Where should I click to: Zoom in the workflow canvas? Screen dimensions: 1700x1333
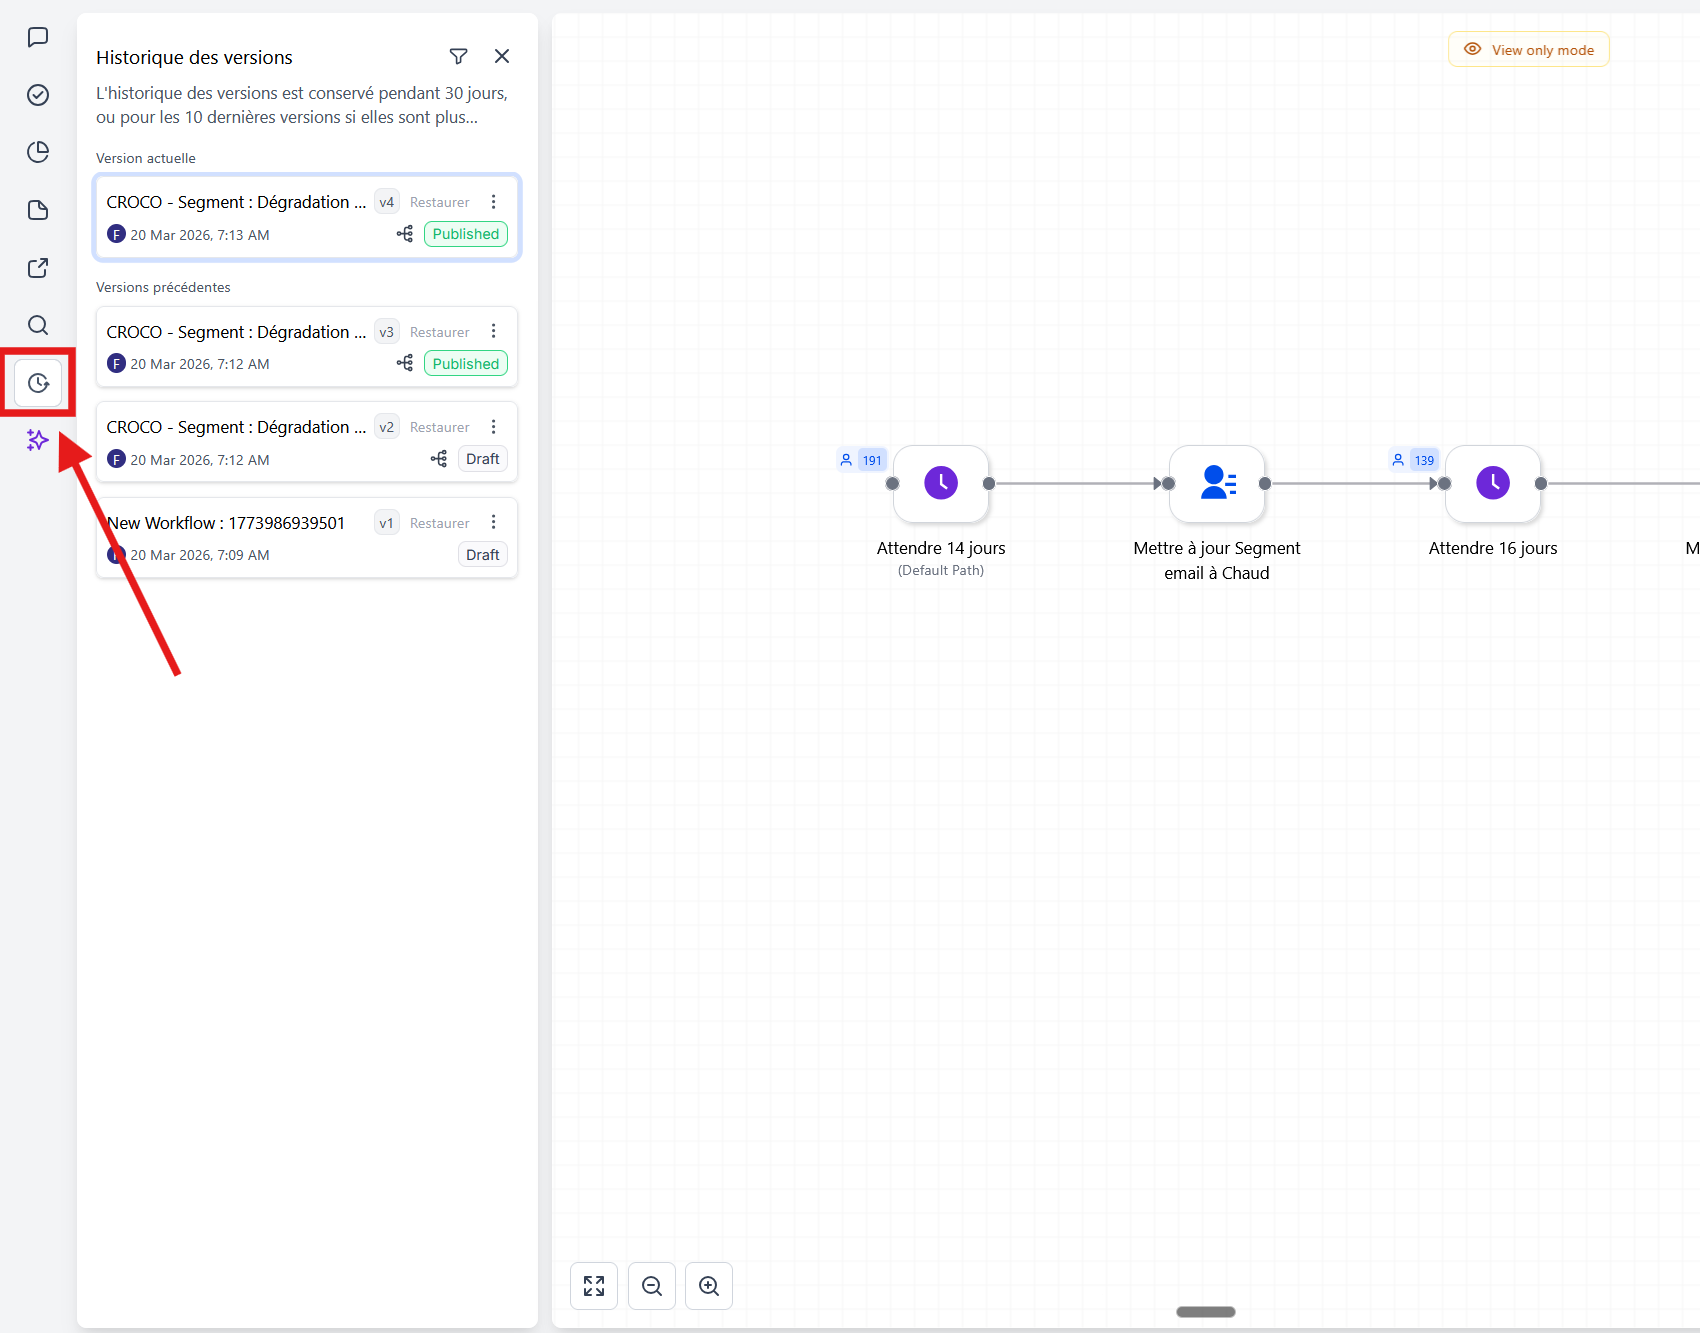[x=709, y=1286]
